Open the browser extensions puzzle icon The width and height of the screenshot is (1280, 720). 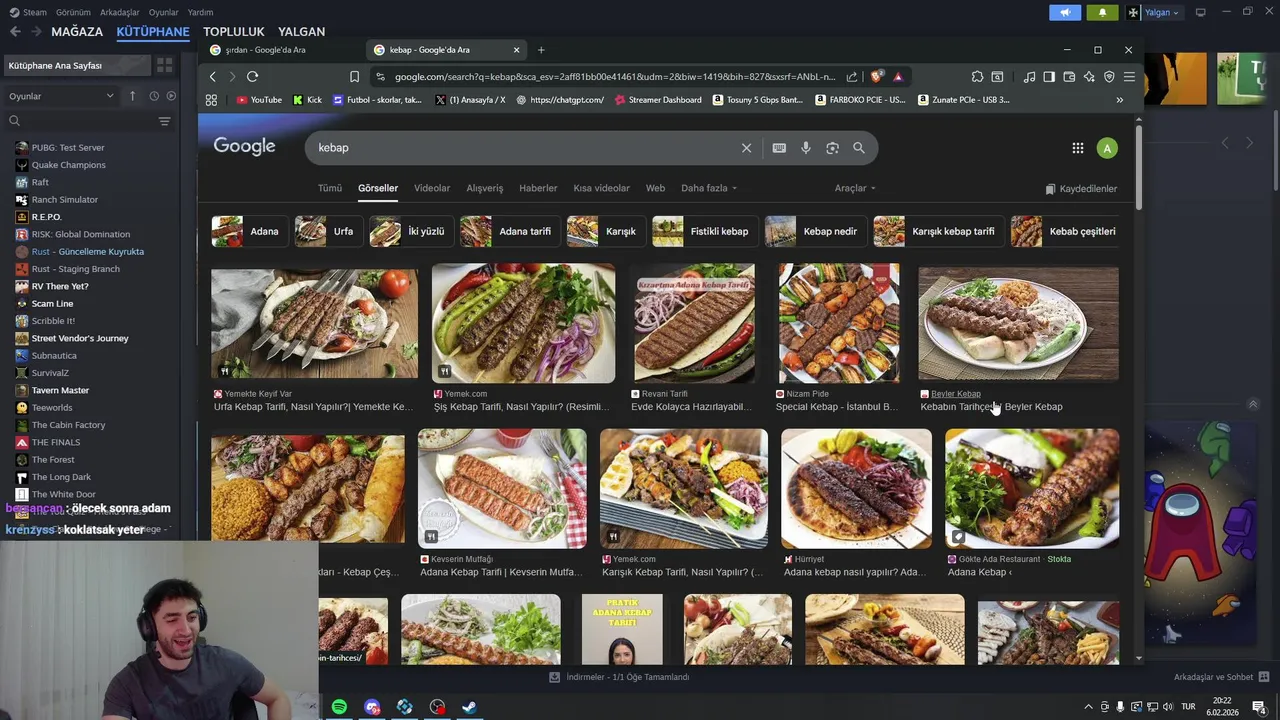[977, 76]
